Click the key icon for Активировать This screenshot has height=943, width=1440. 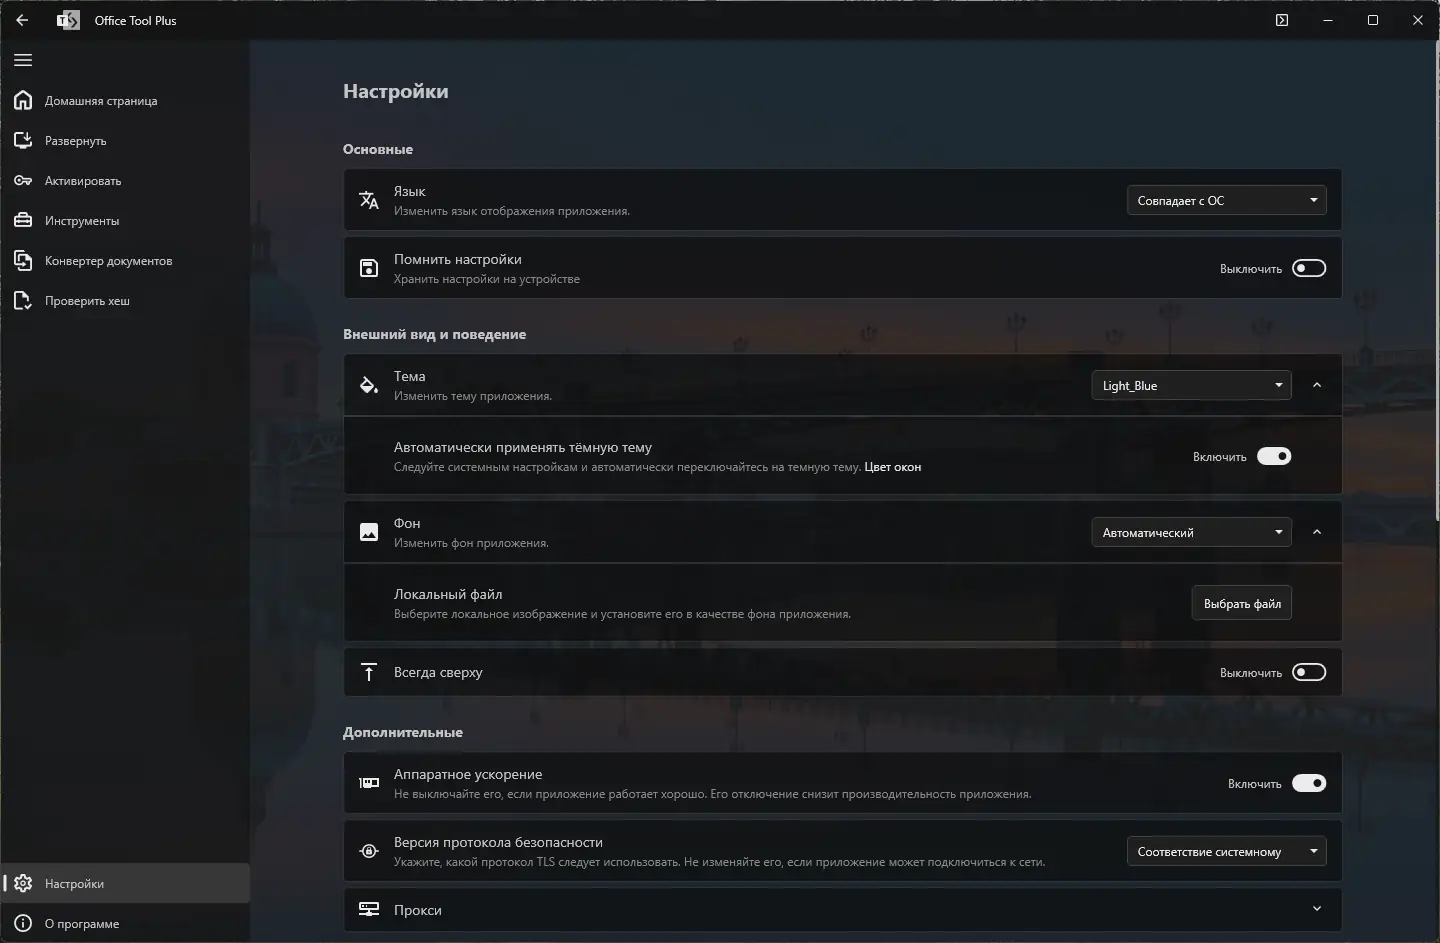[23, 180]
